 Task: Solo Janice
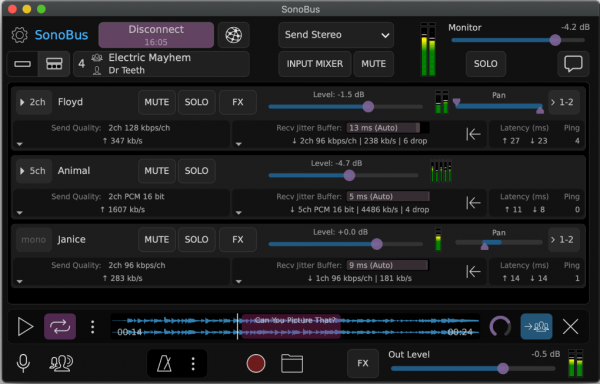click(x=196, y=239)
